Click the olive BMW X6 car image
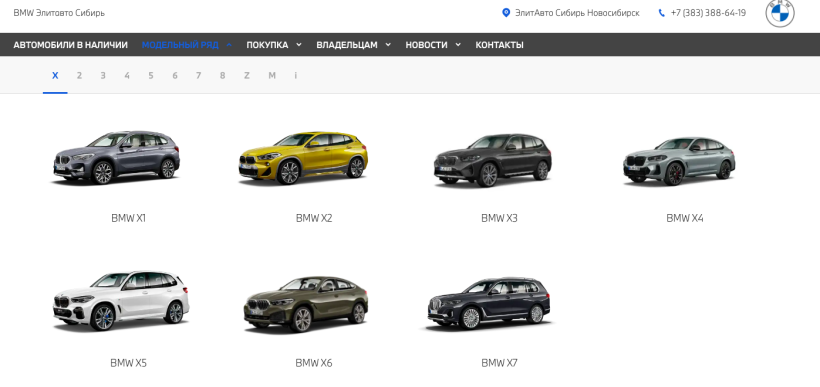The width and height of the screenshot is (820, 387). [306, 304]
